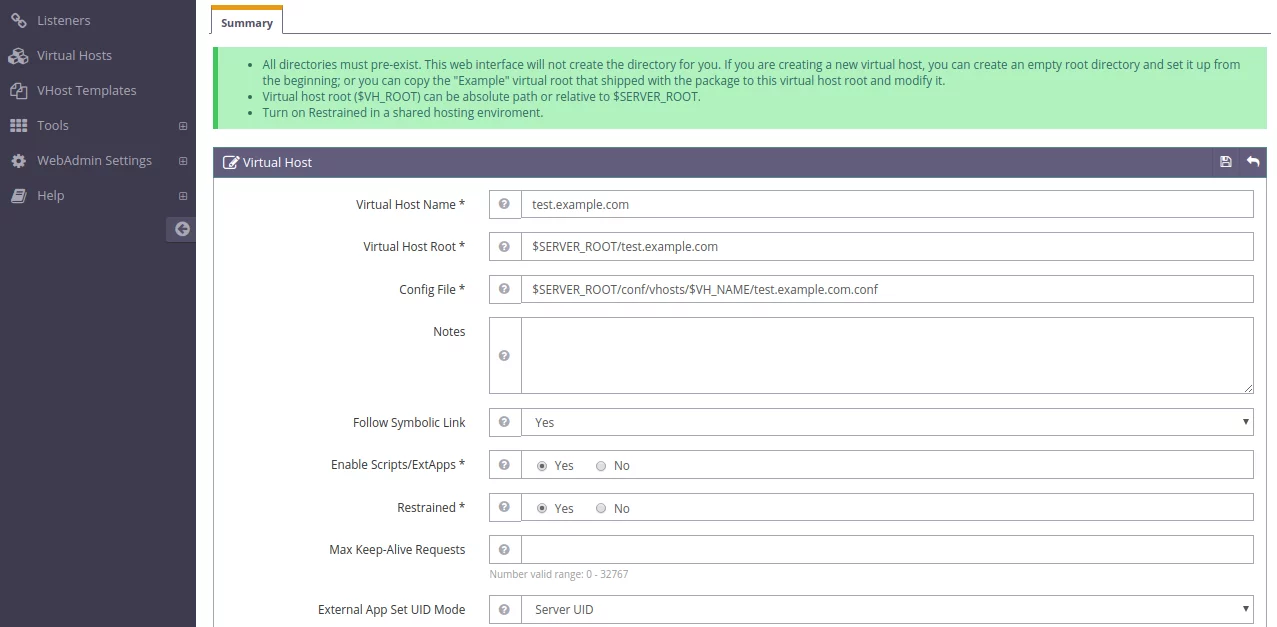Click inside the Notes text area
This screenshot has height=627, width=1277.
point(887,356)
